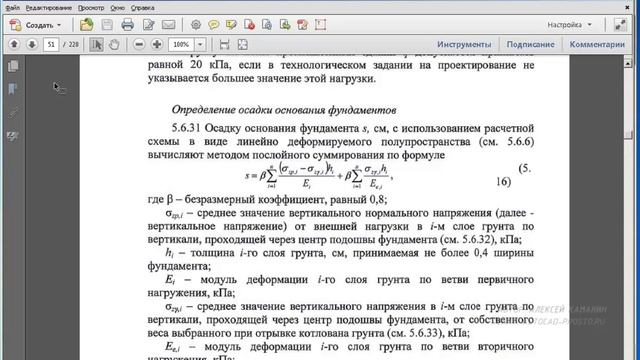The width and height of the screenshot is (640, 360).
Task: Go to previous page arrow
Action: point(14,44)
